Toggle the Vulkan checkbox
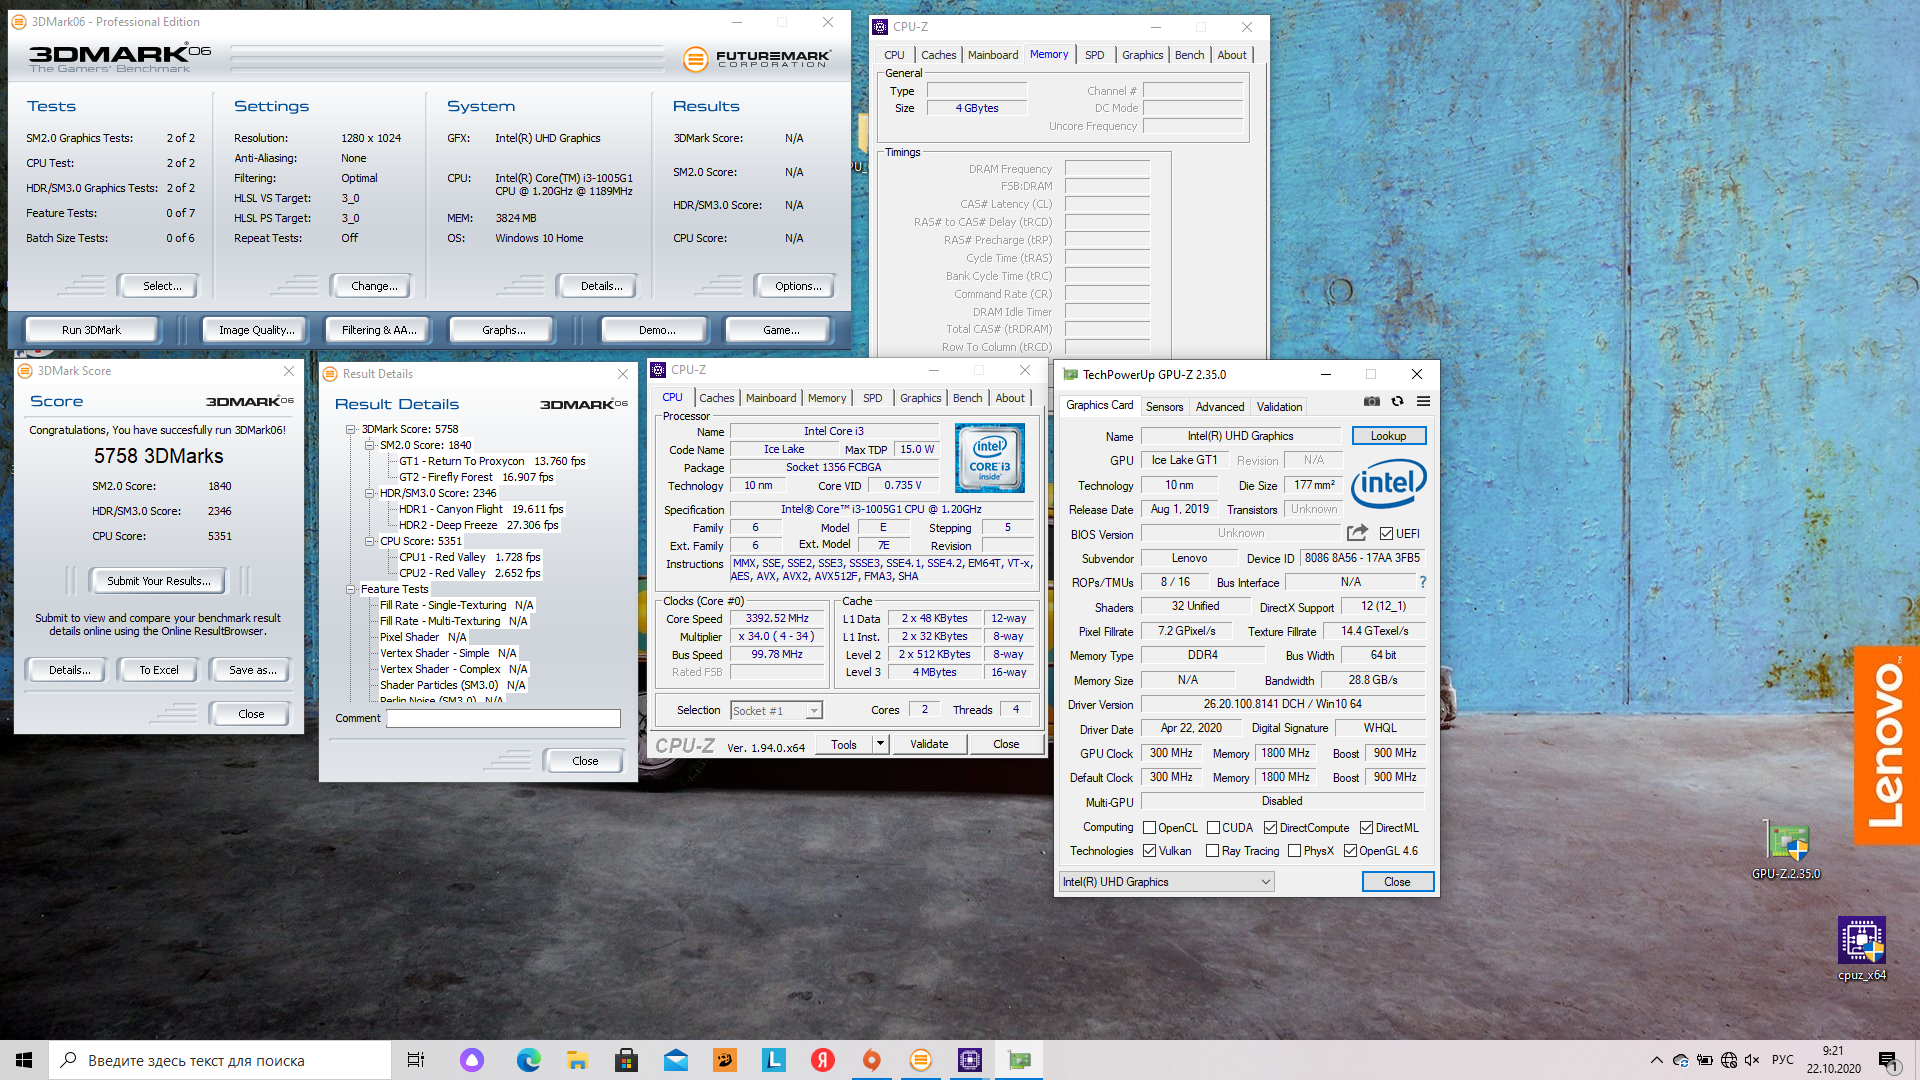Screen dimensions: 1920x1080 tap(1149, 850)
